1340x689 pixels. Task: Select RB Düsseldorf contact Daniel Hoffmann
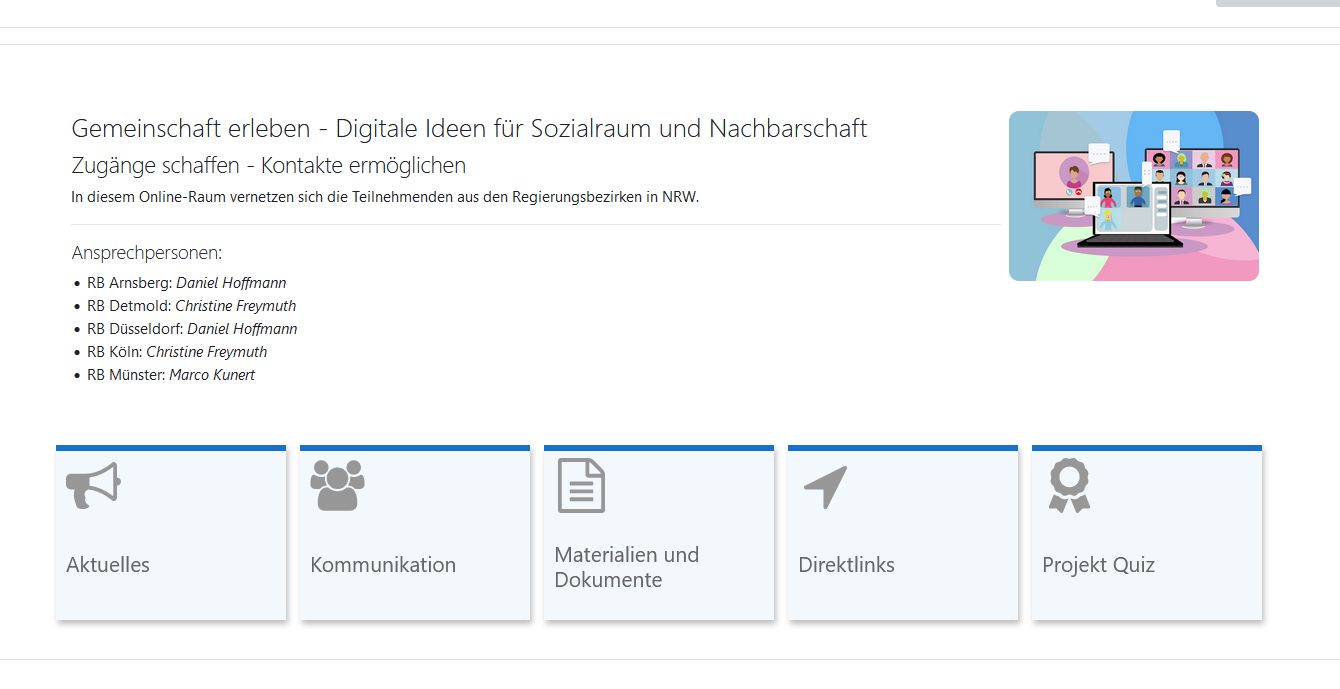[x=242, y=329]
